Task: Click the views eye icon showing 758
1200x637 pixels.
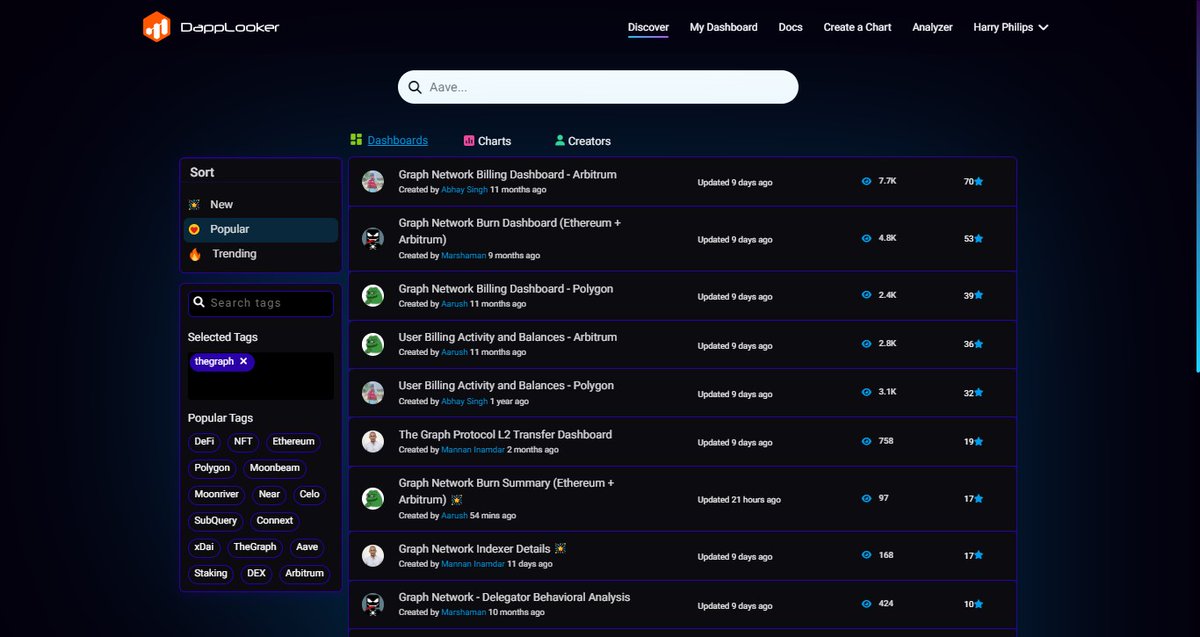Action: [866, 441]
